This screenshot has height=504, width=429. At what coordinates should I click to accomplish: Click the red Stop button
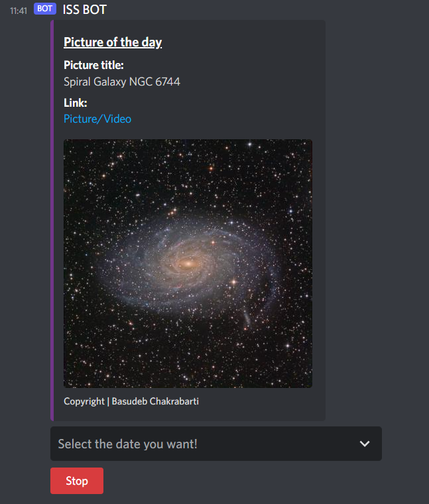tap(77, 481)
